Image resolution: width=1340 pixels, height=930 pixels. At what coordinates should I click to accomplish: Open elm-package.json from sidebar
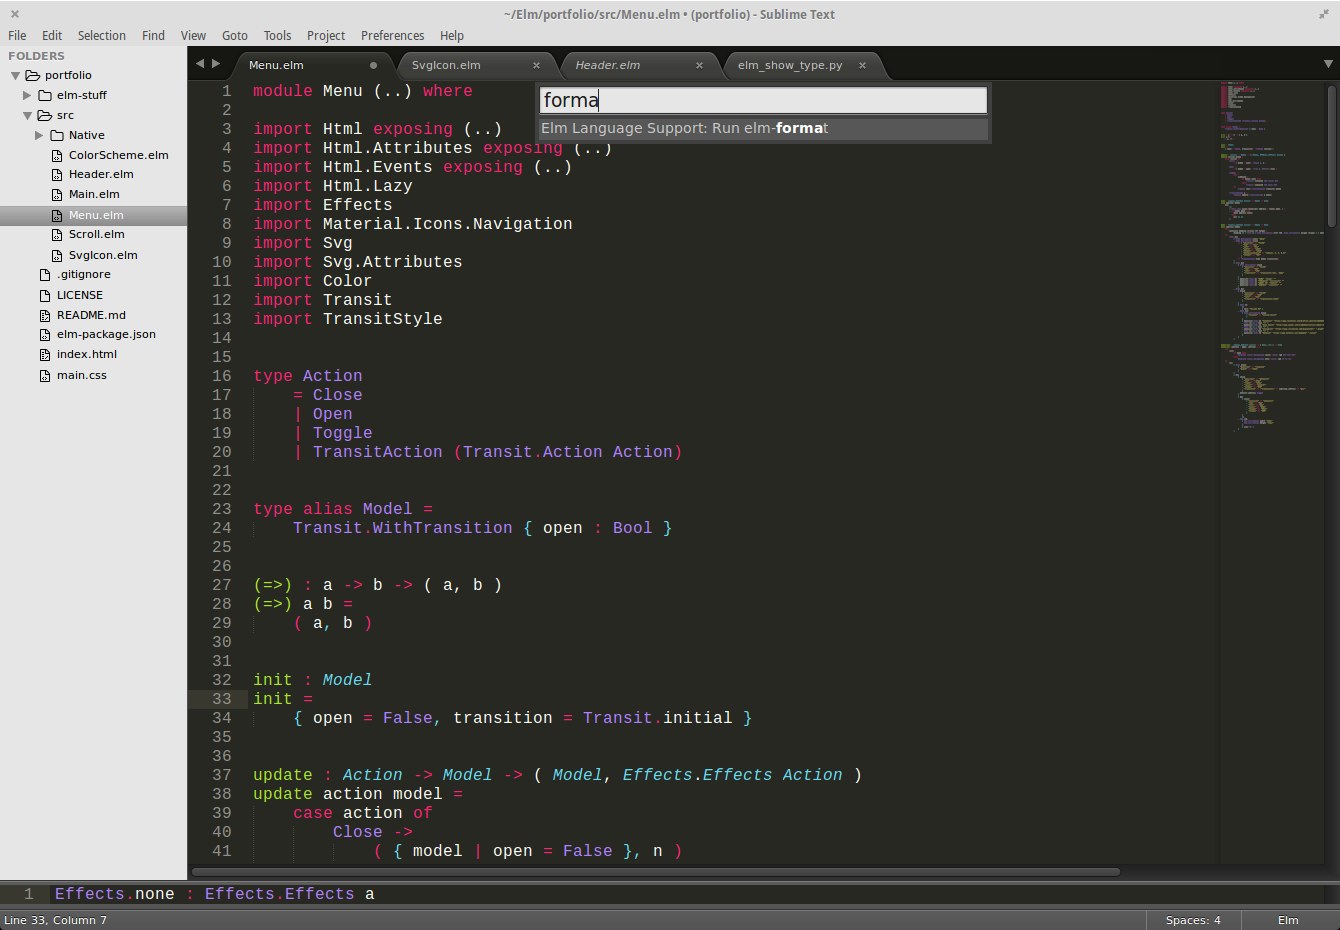[x=106, y=334]
